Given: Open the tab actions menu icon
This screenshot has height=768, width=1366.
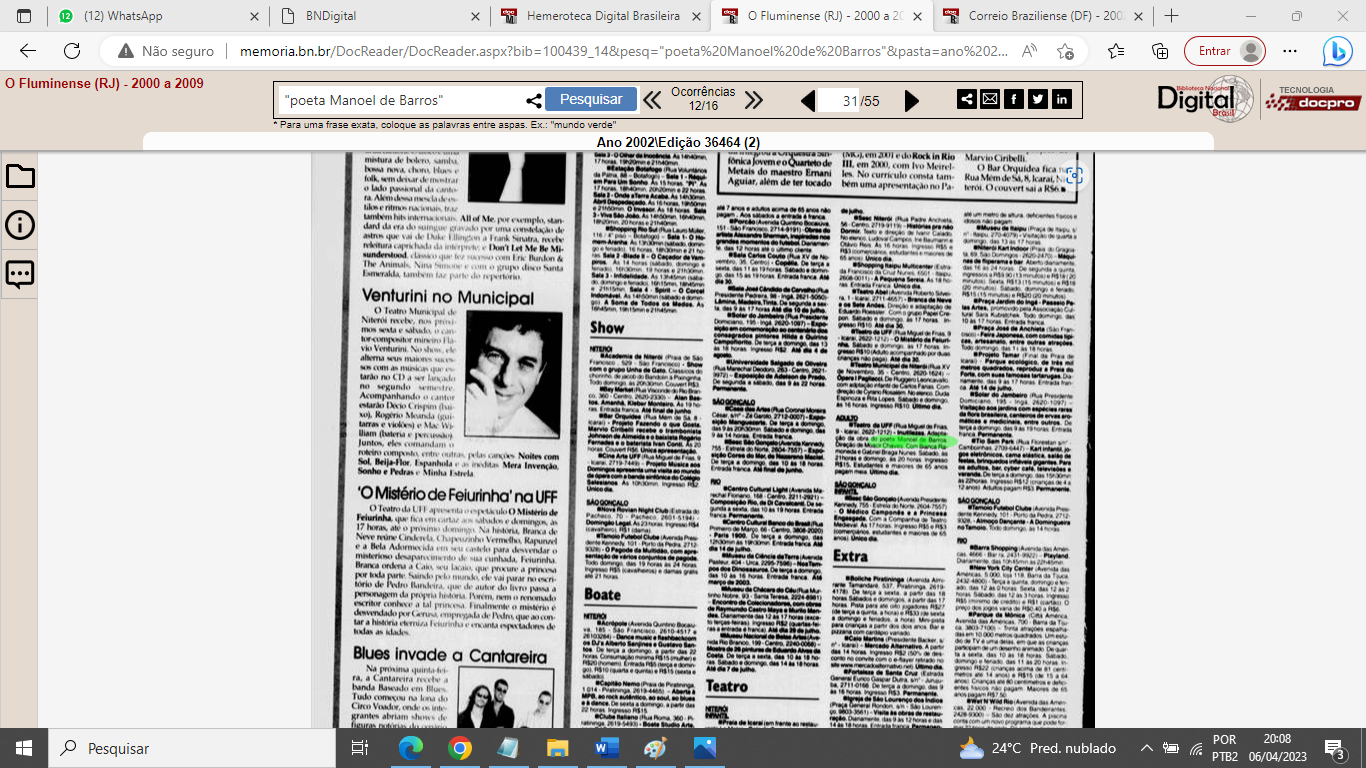Looking at the screenshot, I should coord(24,16).
